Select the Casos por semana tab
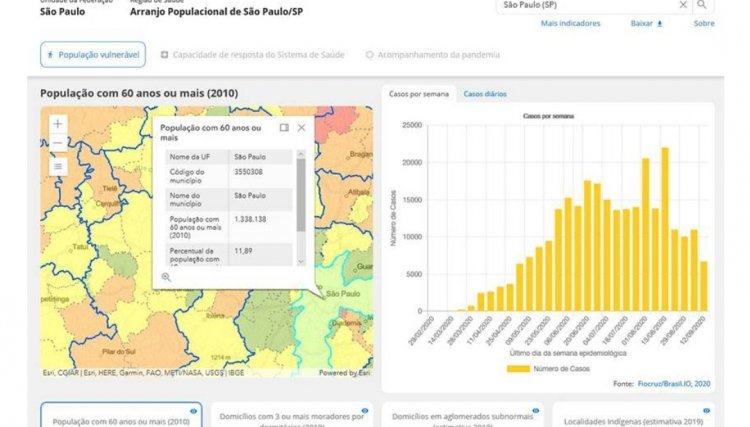Screen dimensions: 750x427 click(419, 94)
